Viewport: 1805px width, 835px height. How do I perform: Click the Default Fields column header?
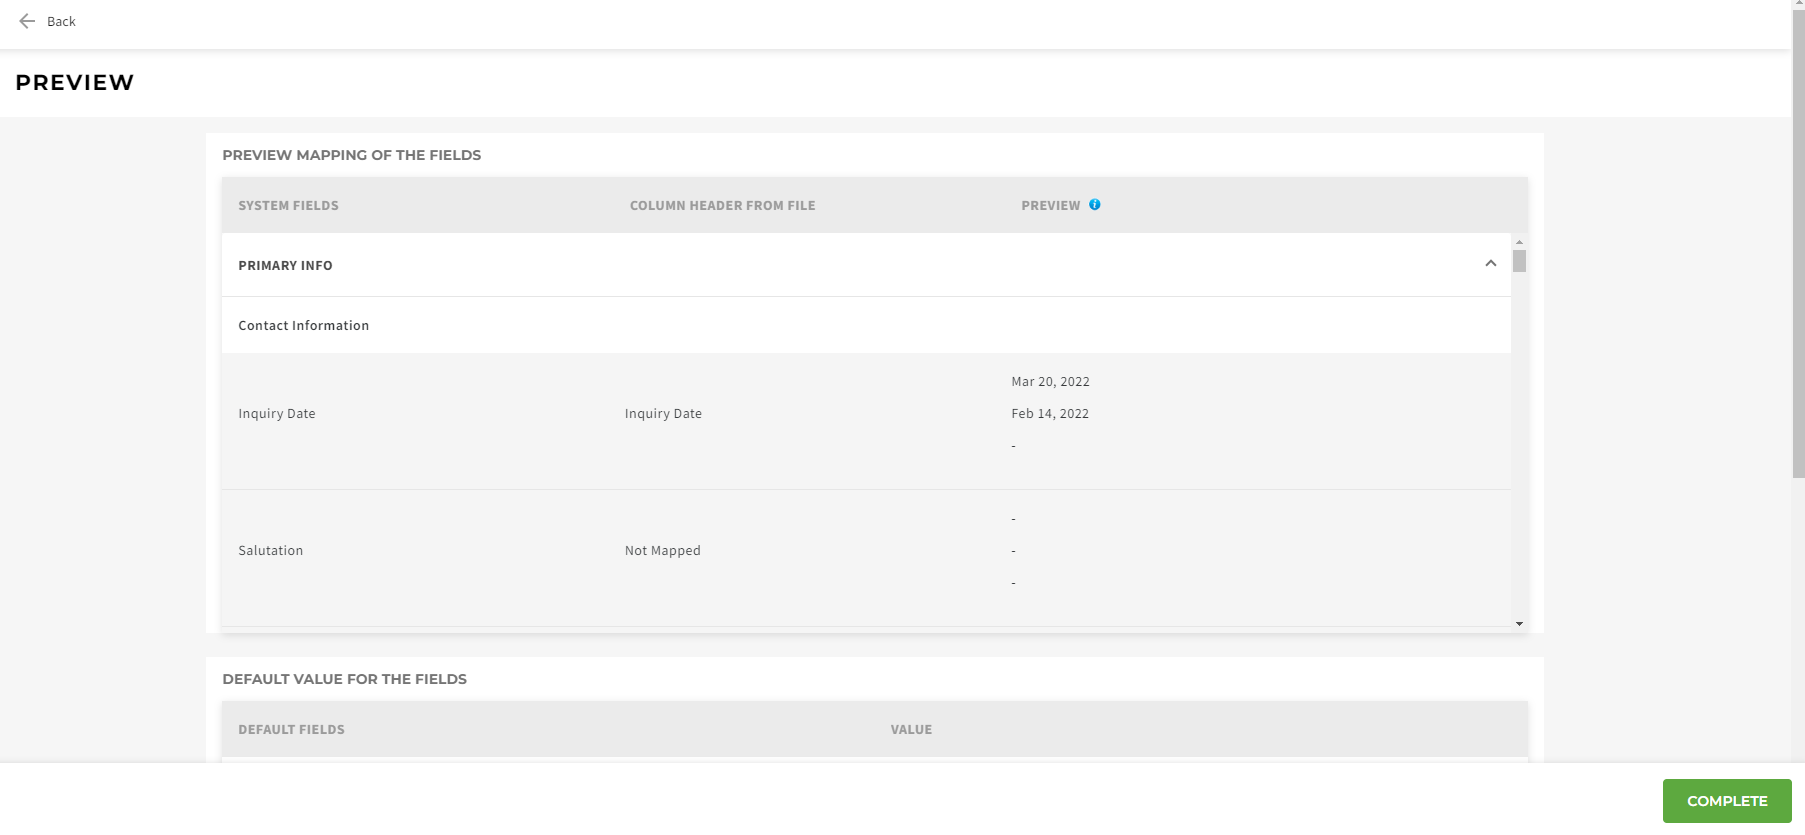click(x=291, y=730)
